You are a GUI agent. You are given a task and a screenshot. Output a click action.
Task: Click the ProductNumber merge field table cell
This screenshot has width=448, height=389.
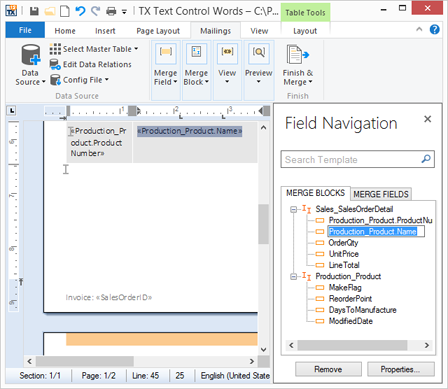(98, 142)
